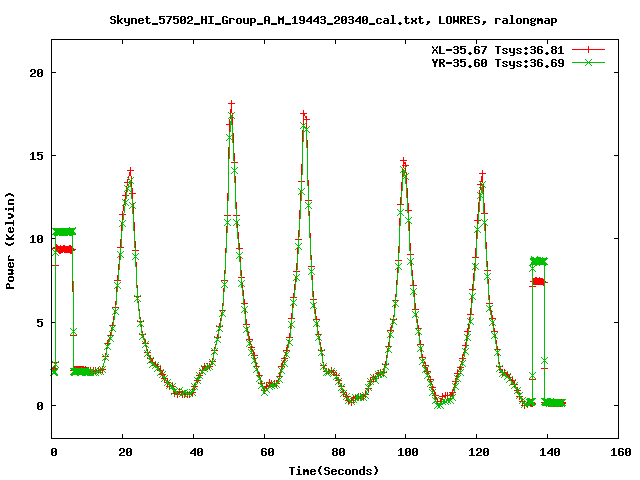Click the y-axis tick label 15
Screen dimensions: 640x480
(x=37, y=156)
